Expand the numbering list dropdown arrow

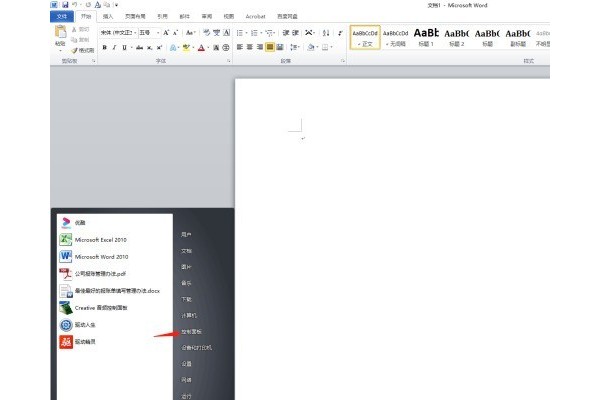[x=261, y=33]
